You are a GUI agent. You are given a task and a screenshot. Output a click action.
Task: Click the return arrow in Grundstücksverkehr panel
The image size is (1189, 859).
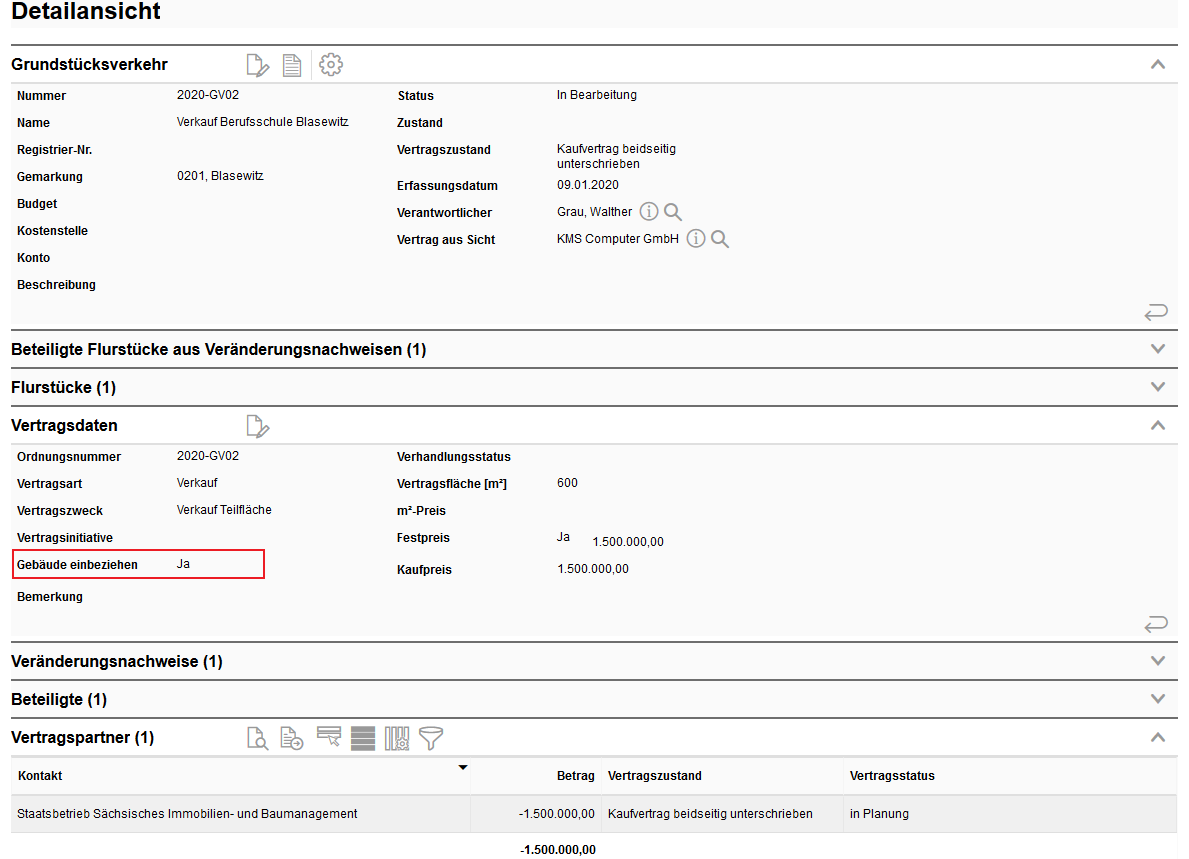pyautogui.click(x=1156, y=313)
